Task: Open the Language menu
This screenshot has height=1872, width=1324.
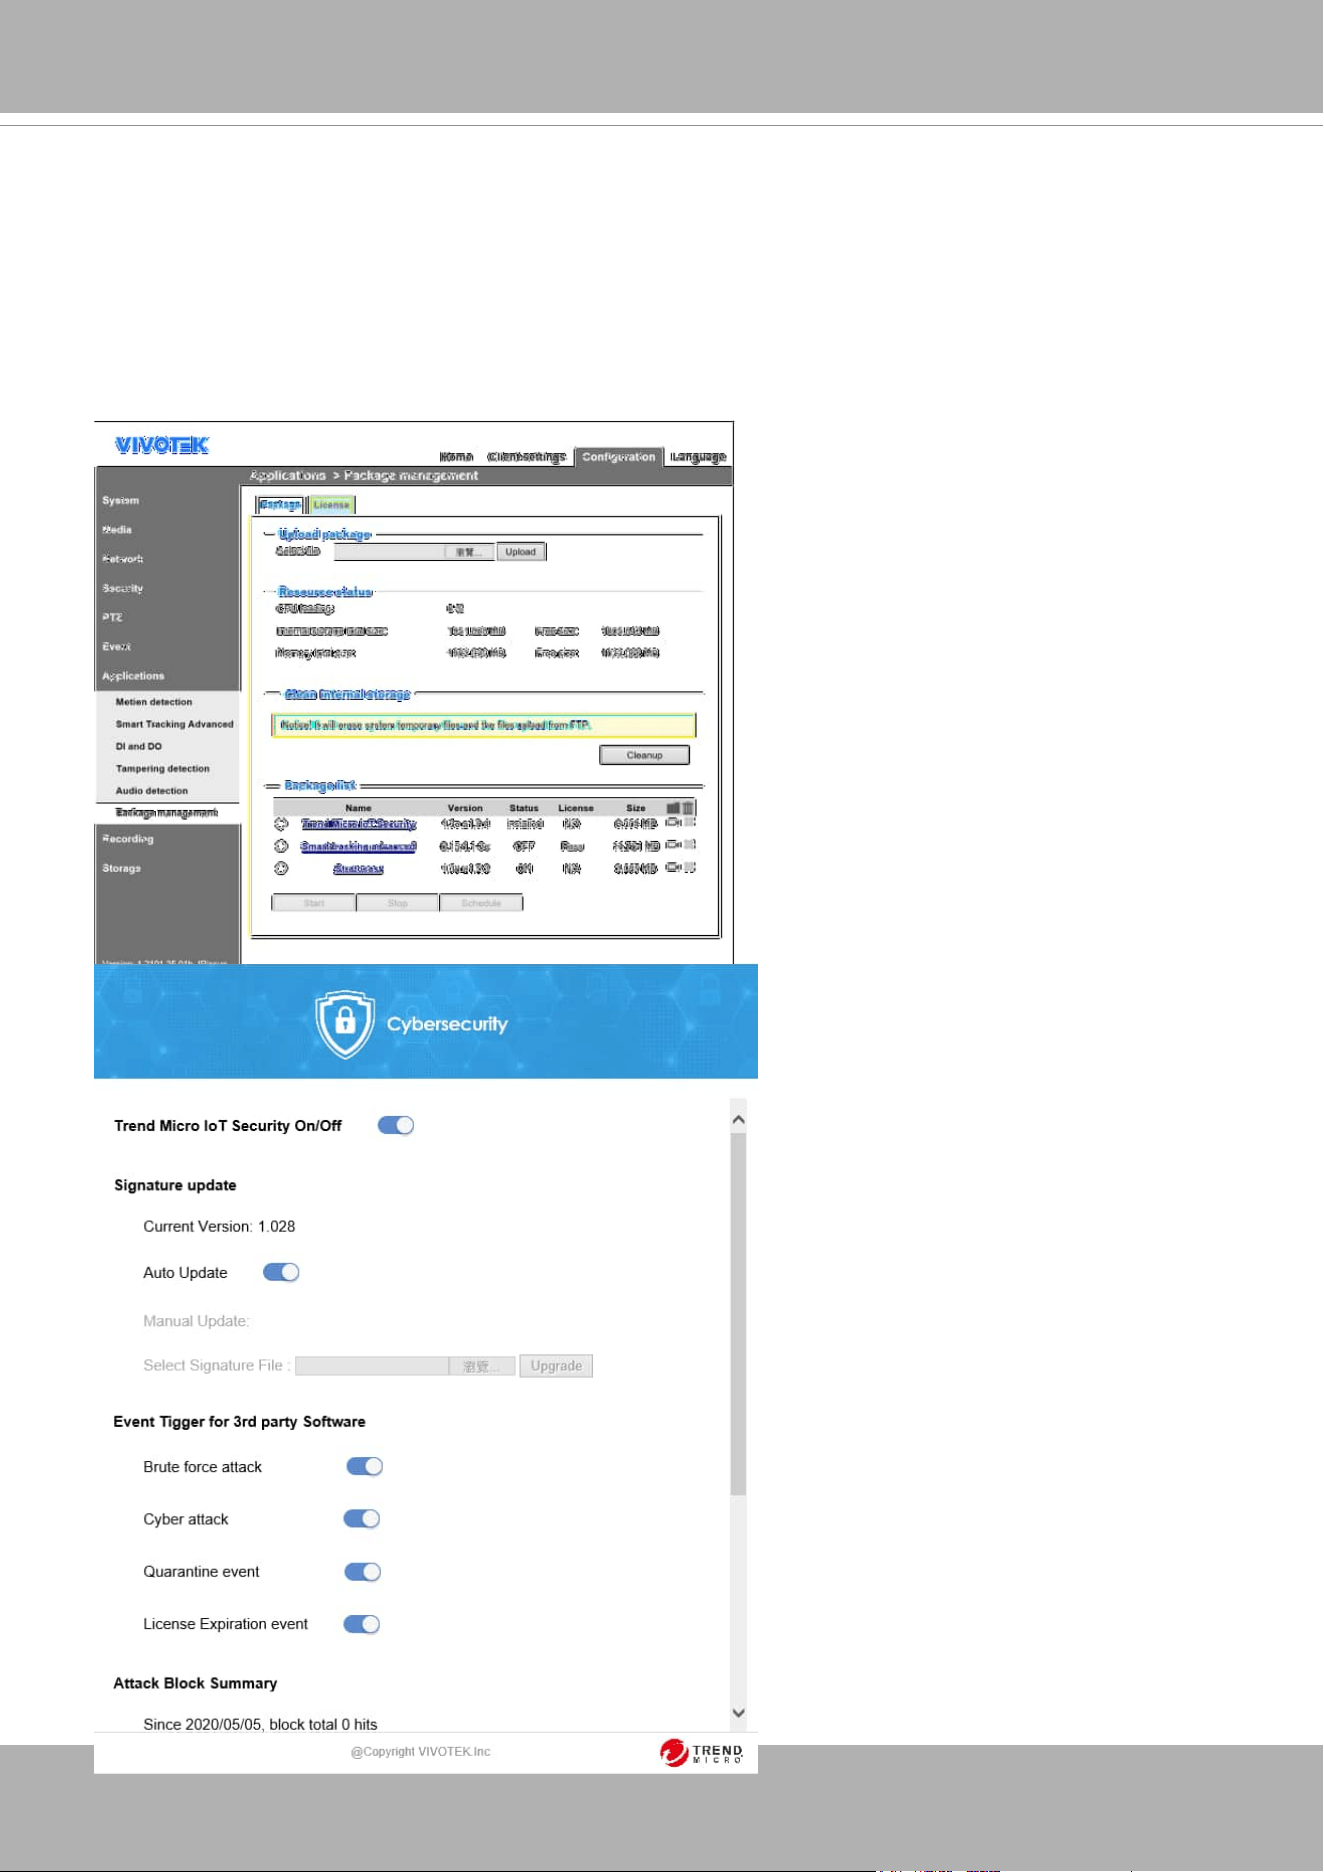Action: click(x=698, y=457)
